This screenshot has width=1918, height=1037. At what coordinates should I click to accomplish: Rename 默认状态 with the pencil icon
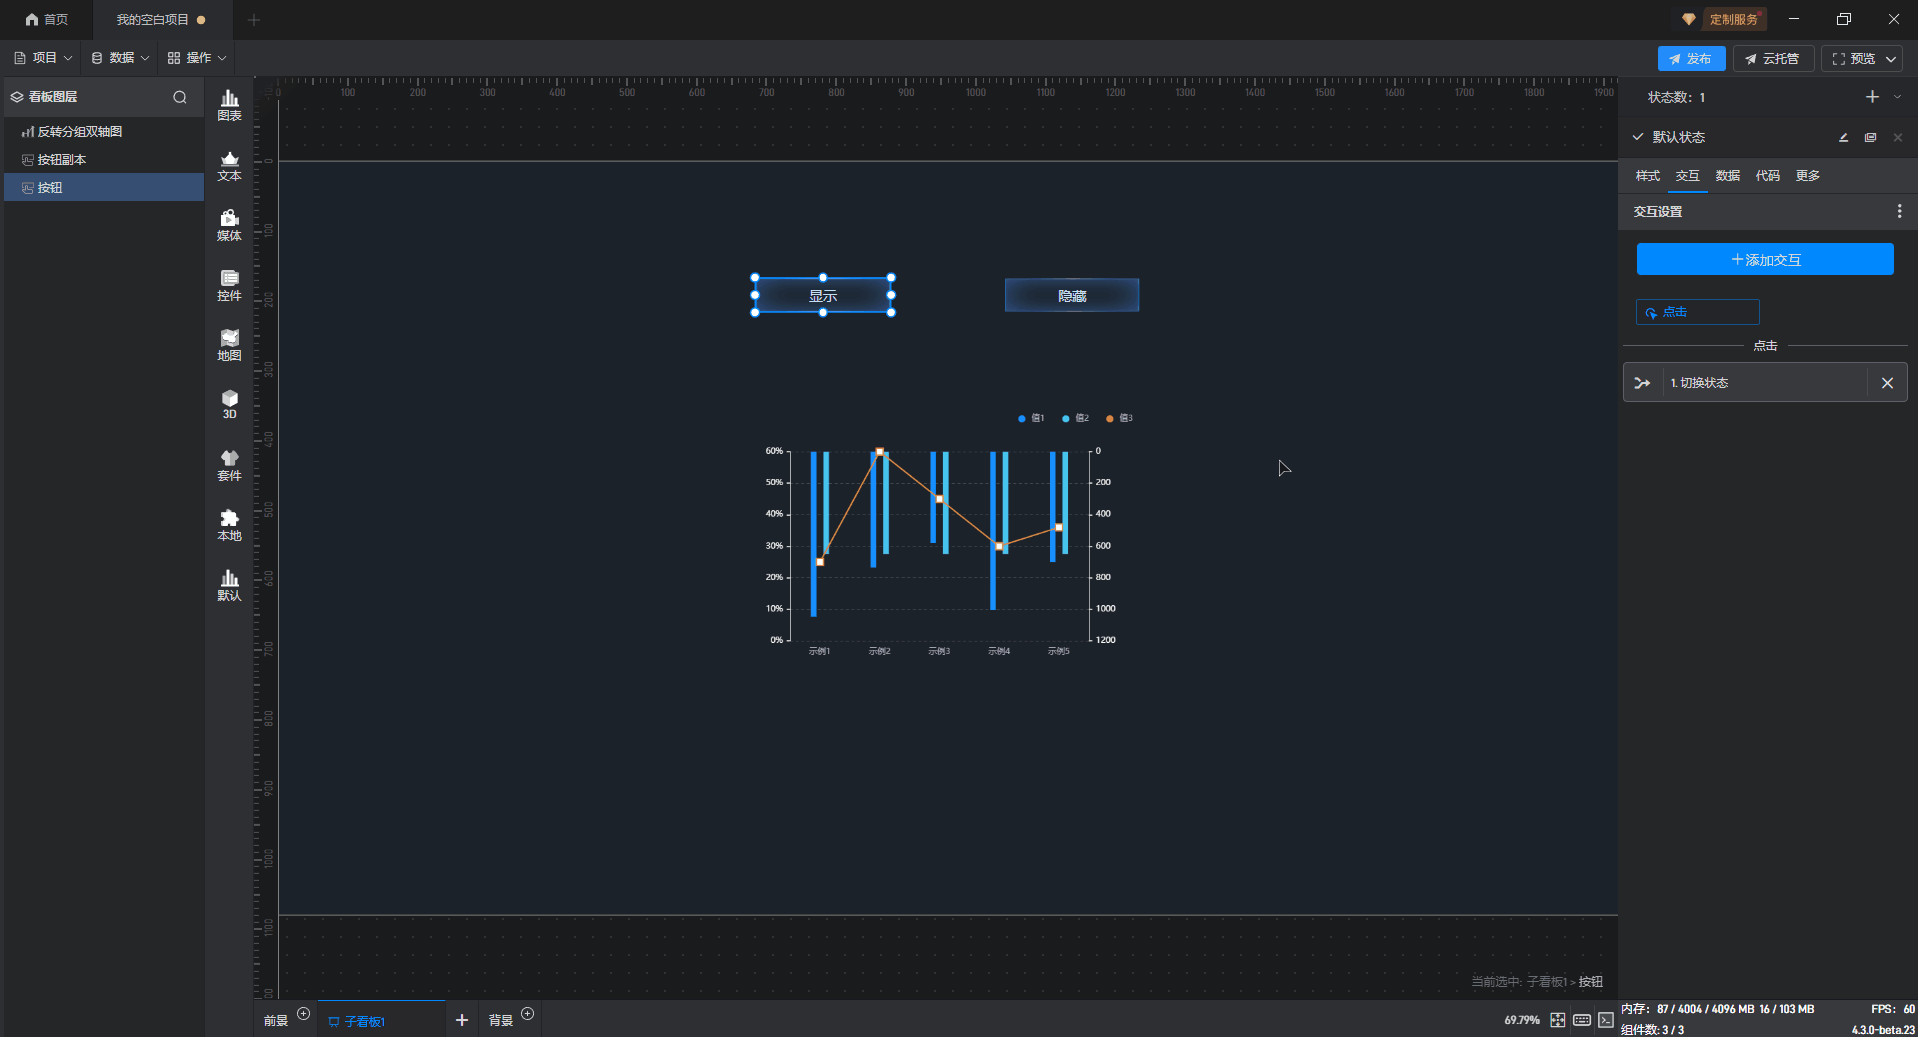1843,138
